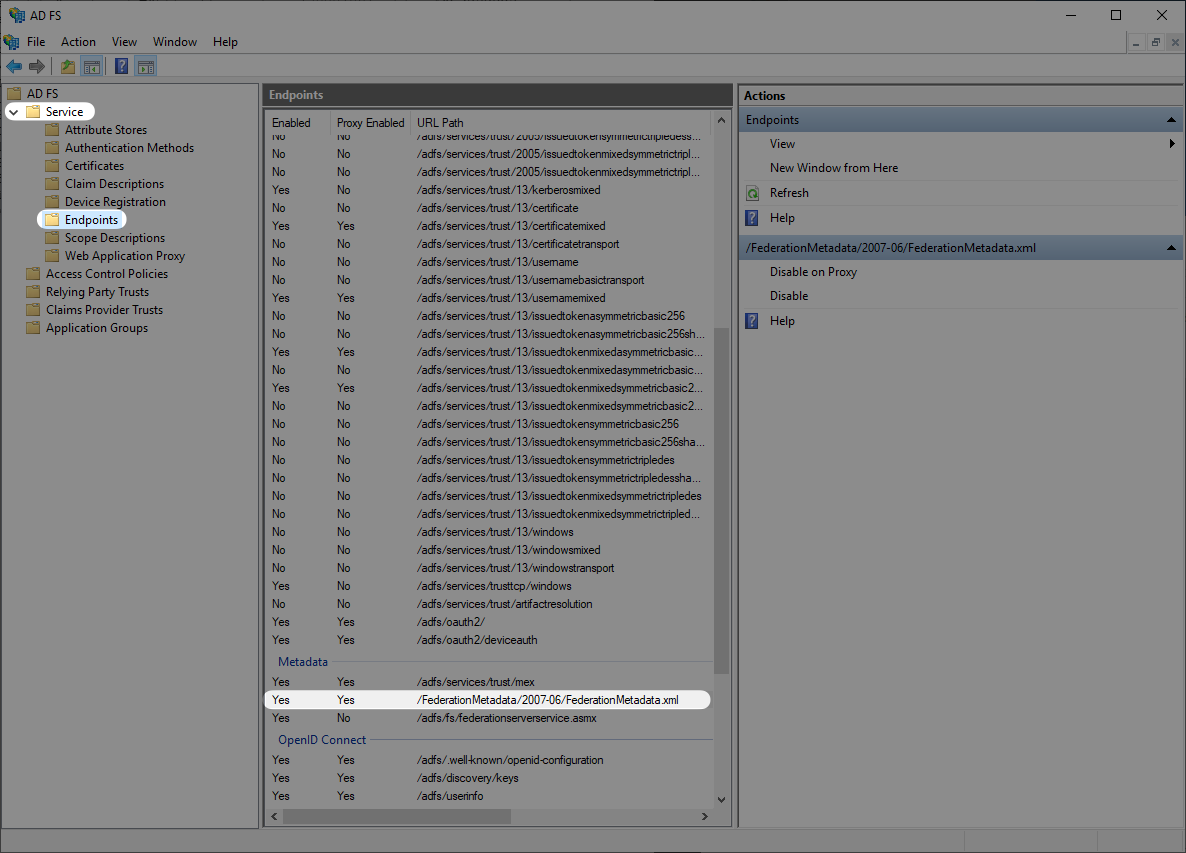The width and height of the screenshot is (1186, 853).
Task: Collapse the Endpoints actions section header
Action: pyautogui.click(x=1170, y=118)
